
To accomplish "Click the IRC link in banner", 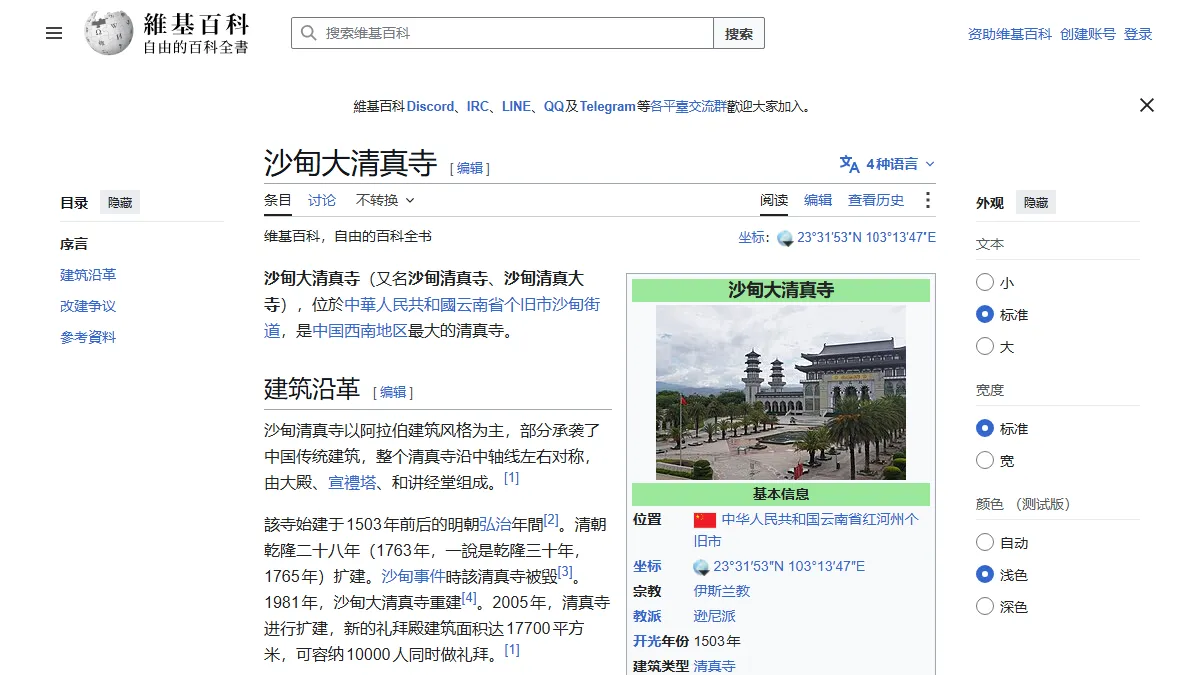I will click(x=478, y=106).
